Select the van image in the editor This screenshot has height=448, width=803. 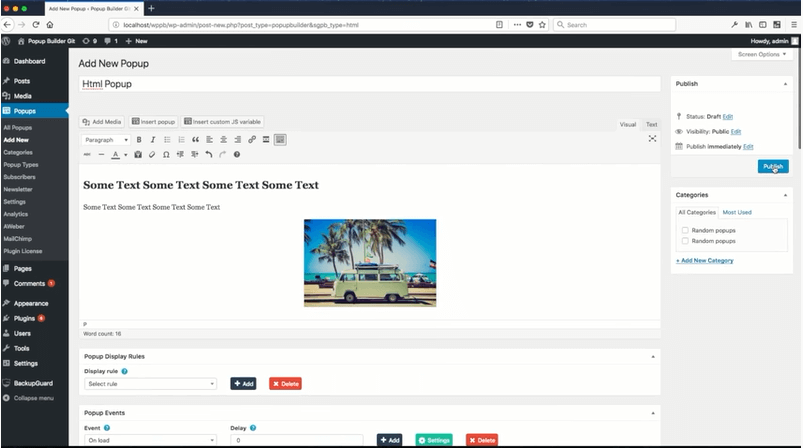pyautogui.click(x=370, y=263)
